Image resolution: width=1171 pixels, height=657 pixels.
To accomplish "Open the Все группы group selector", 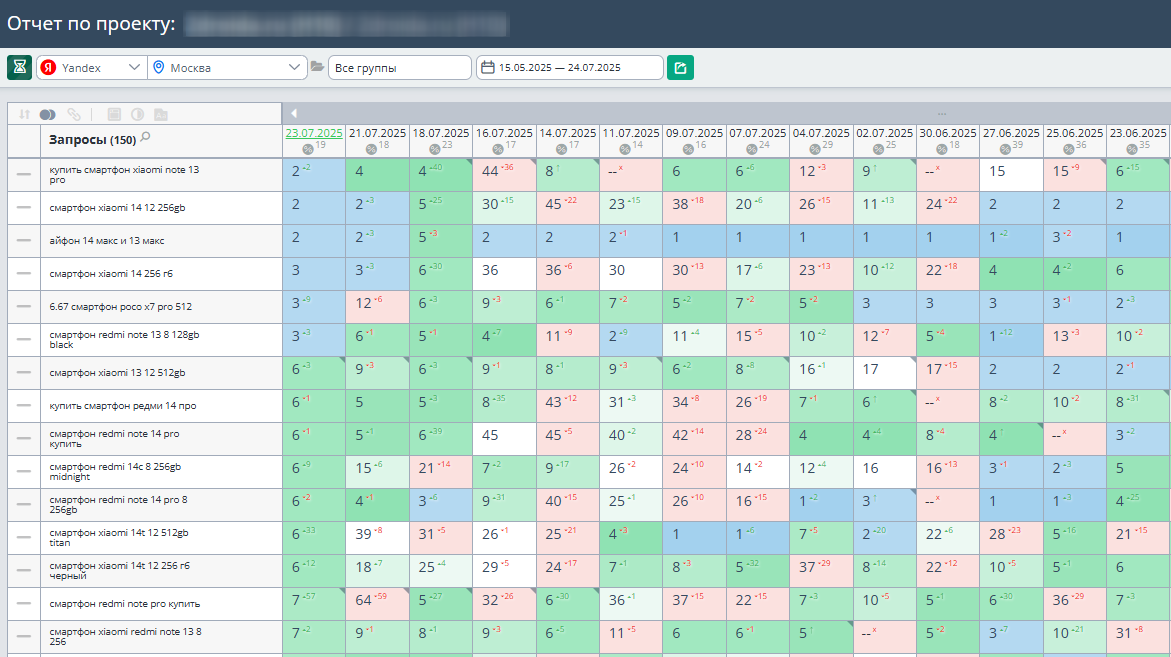I will (400, 67).
